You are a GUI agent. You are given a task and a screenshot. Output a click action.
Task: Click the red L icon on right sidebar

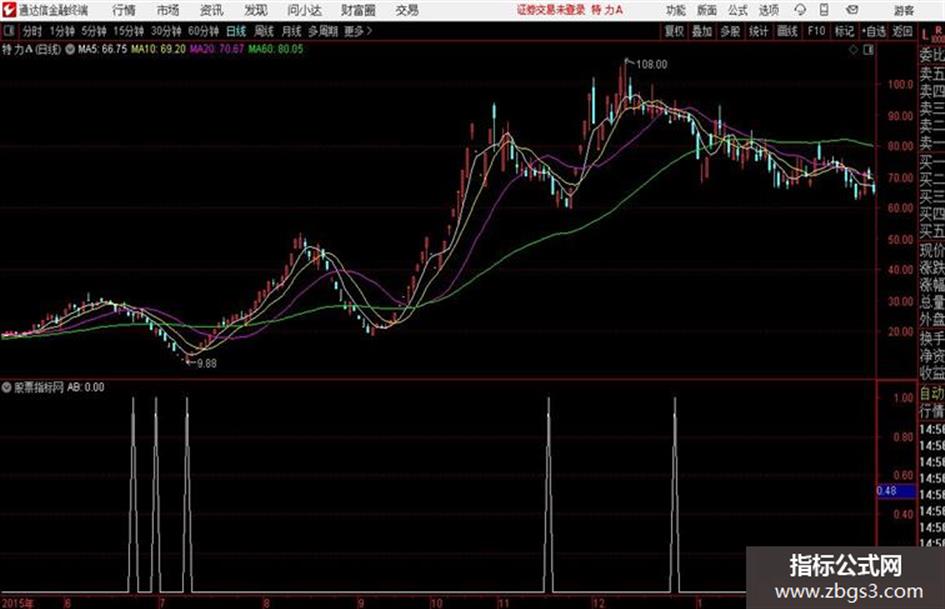(925, 35)
